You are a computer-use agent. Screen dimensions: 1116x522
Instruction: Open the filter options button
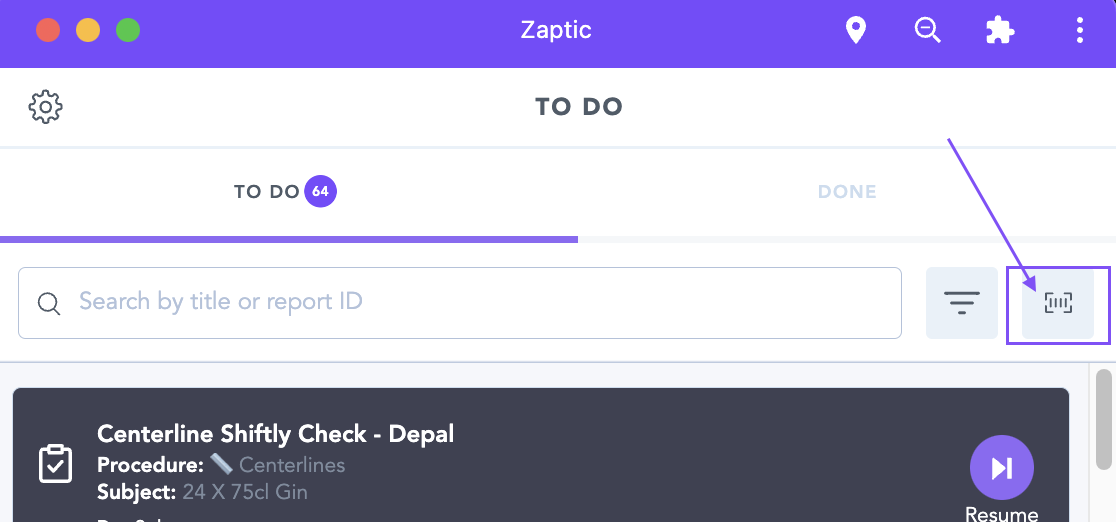coord(962,302)
